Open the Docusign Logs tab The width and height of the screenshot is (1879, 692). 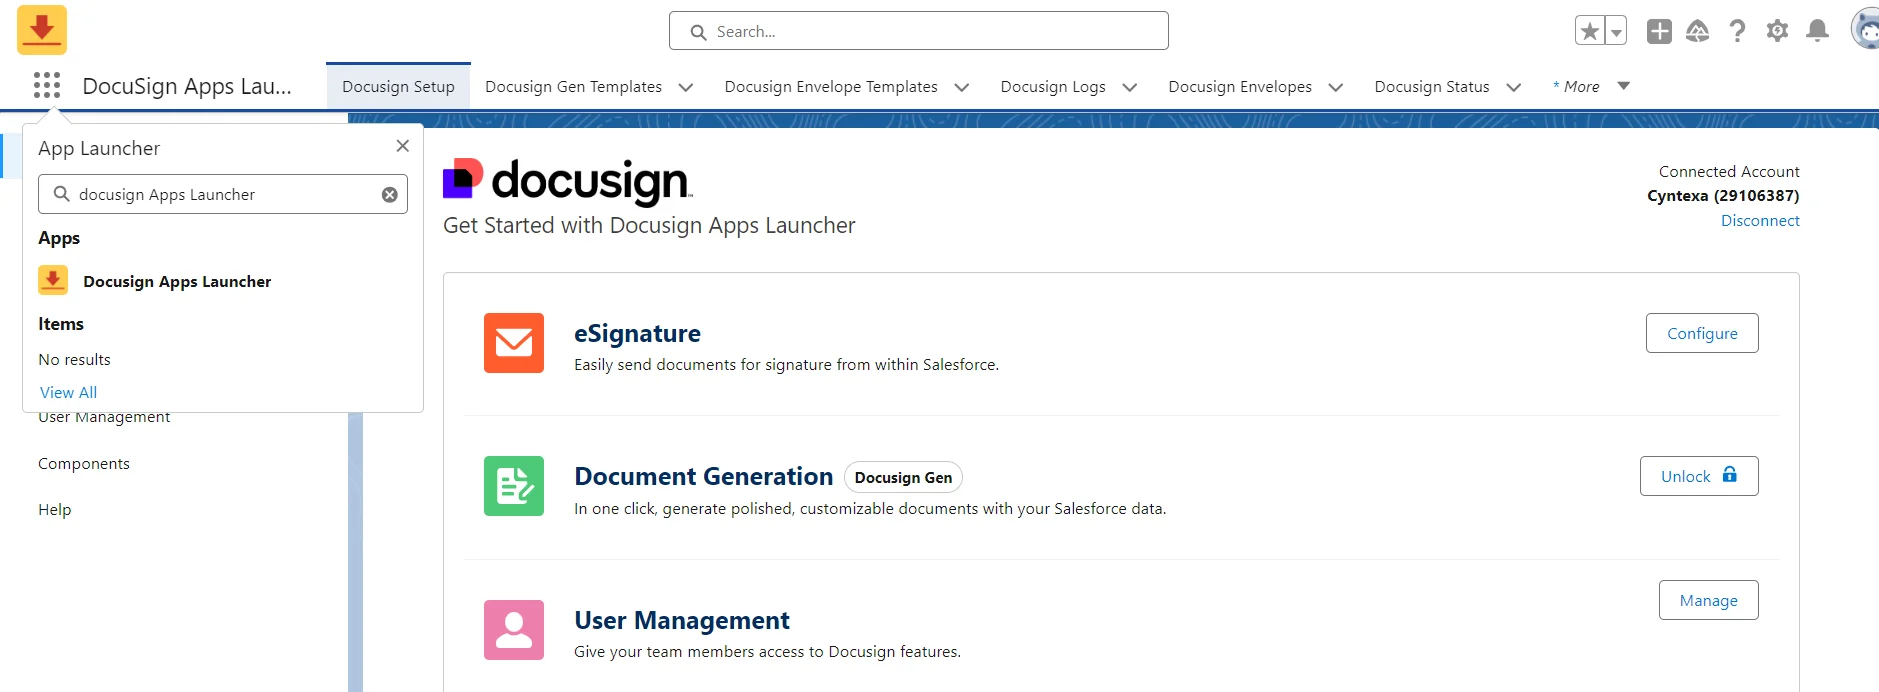pos(1053,87)
